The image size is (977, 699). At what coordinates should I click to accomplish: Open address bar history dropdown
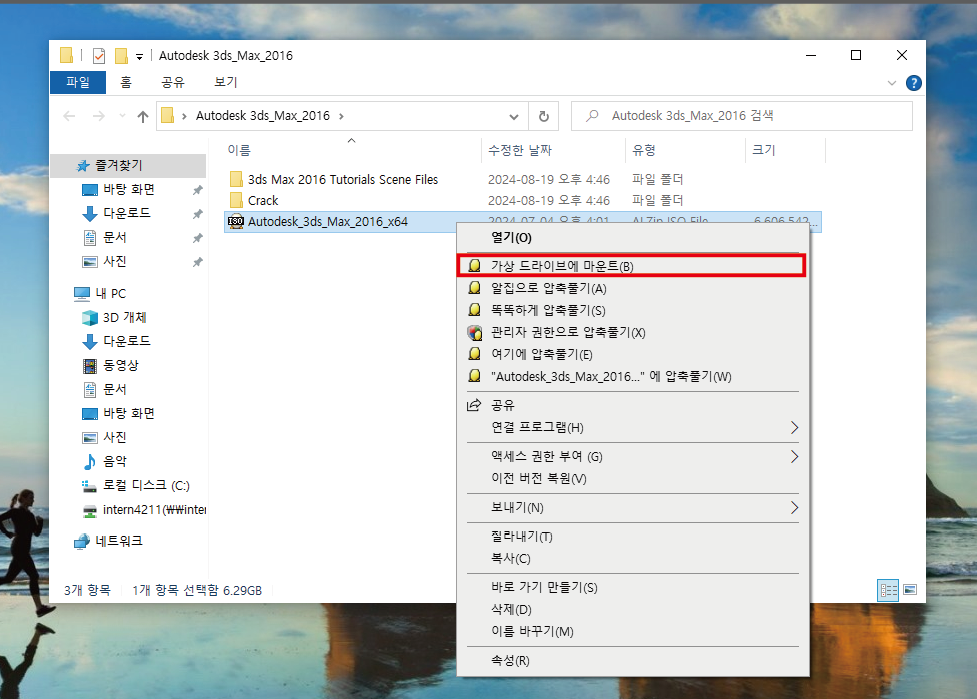coord(513,116)
